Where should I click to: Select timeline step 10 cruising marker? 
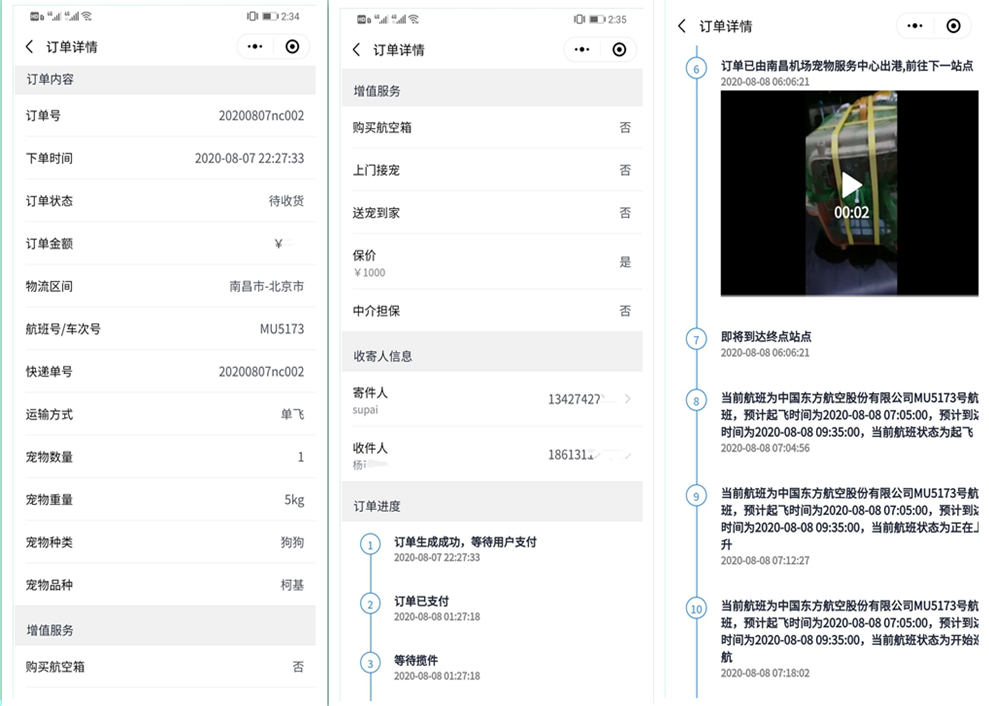coord(697,608)
